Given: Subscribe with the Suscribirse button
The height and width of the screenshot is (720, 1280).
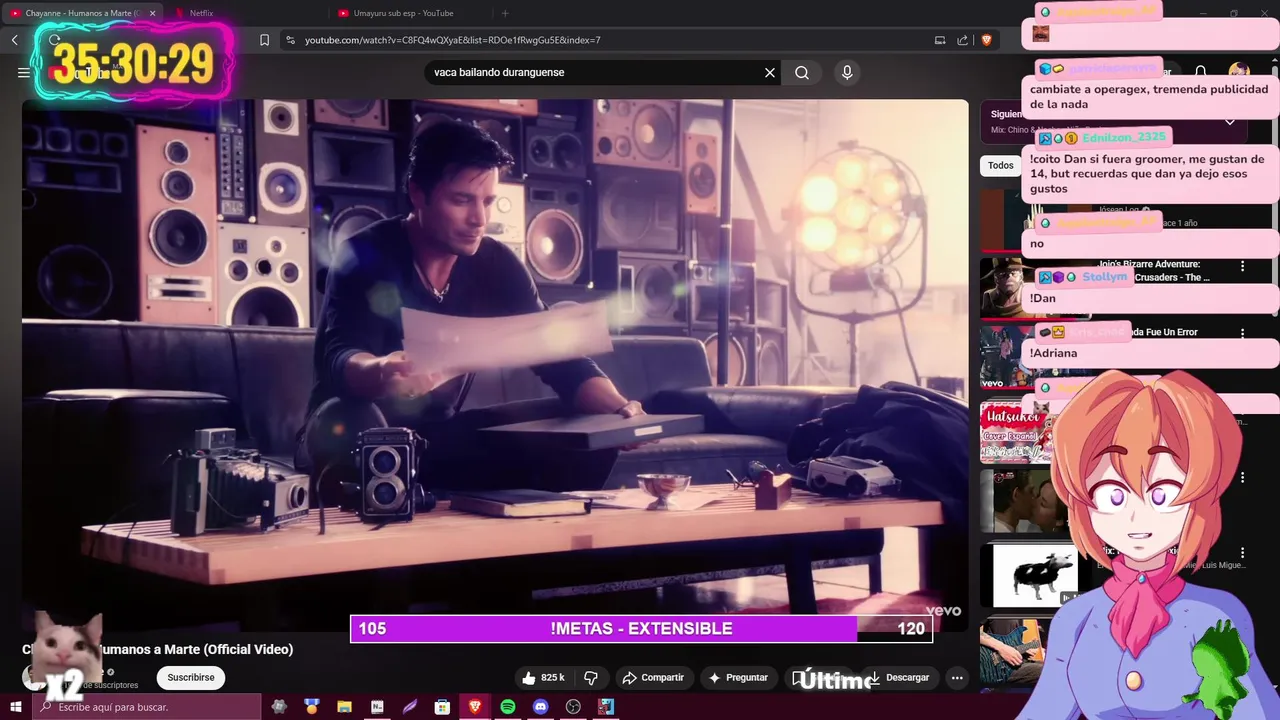Looking at the screenshot, I should (191, 677).
